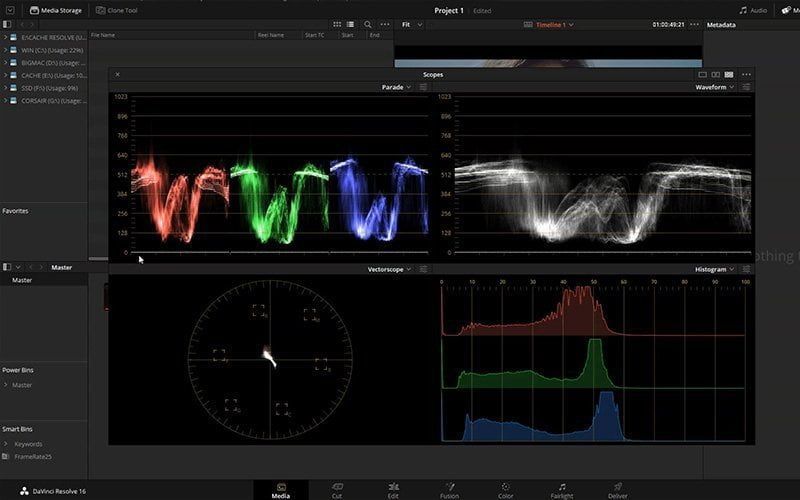Switch to the Fairlight page

point(562,490)
